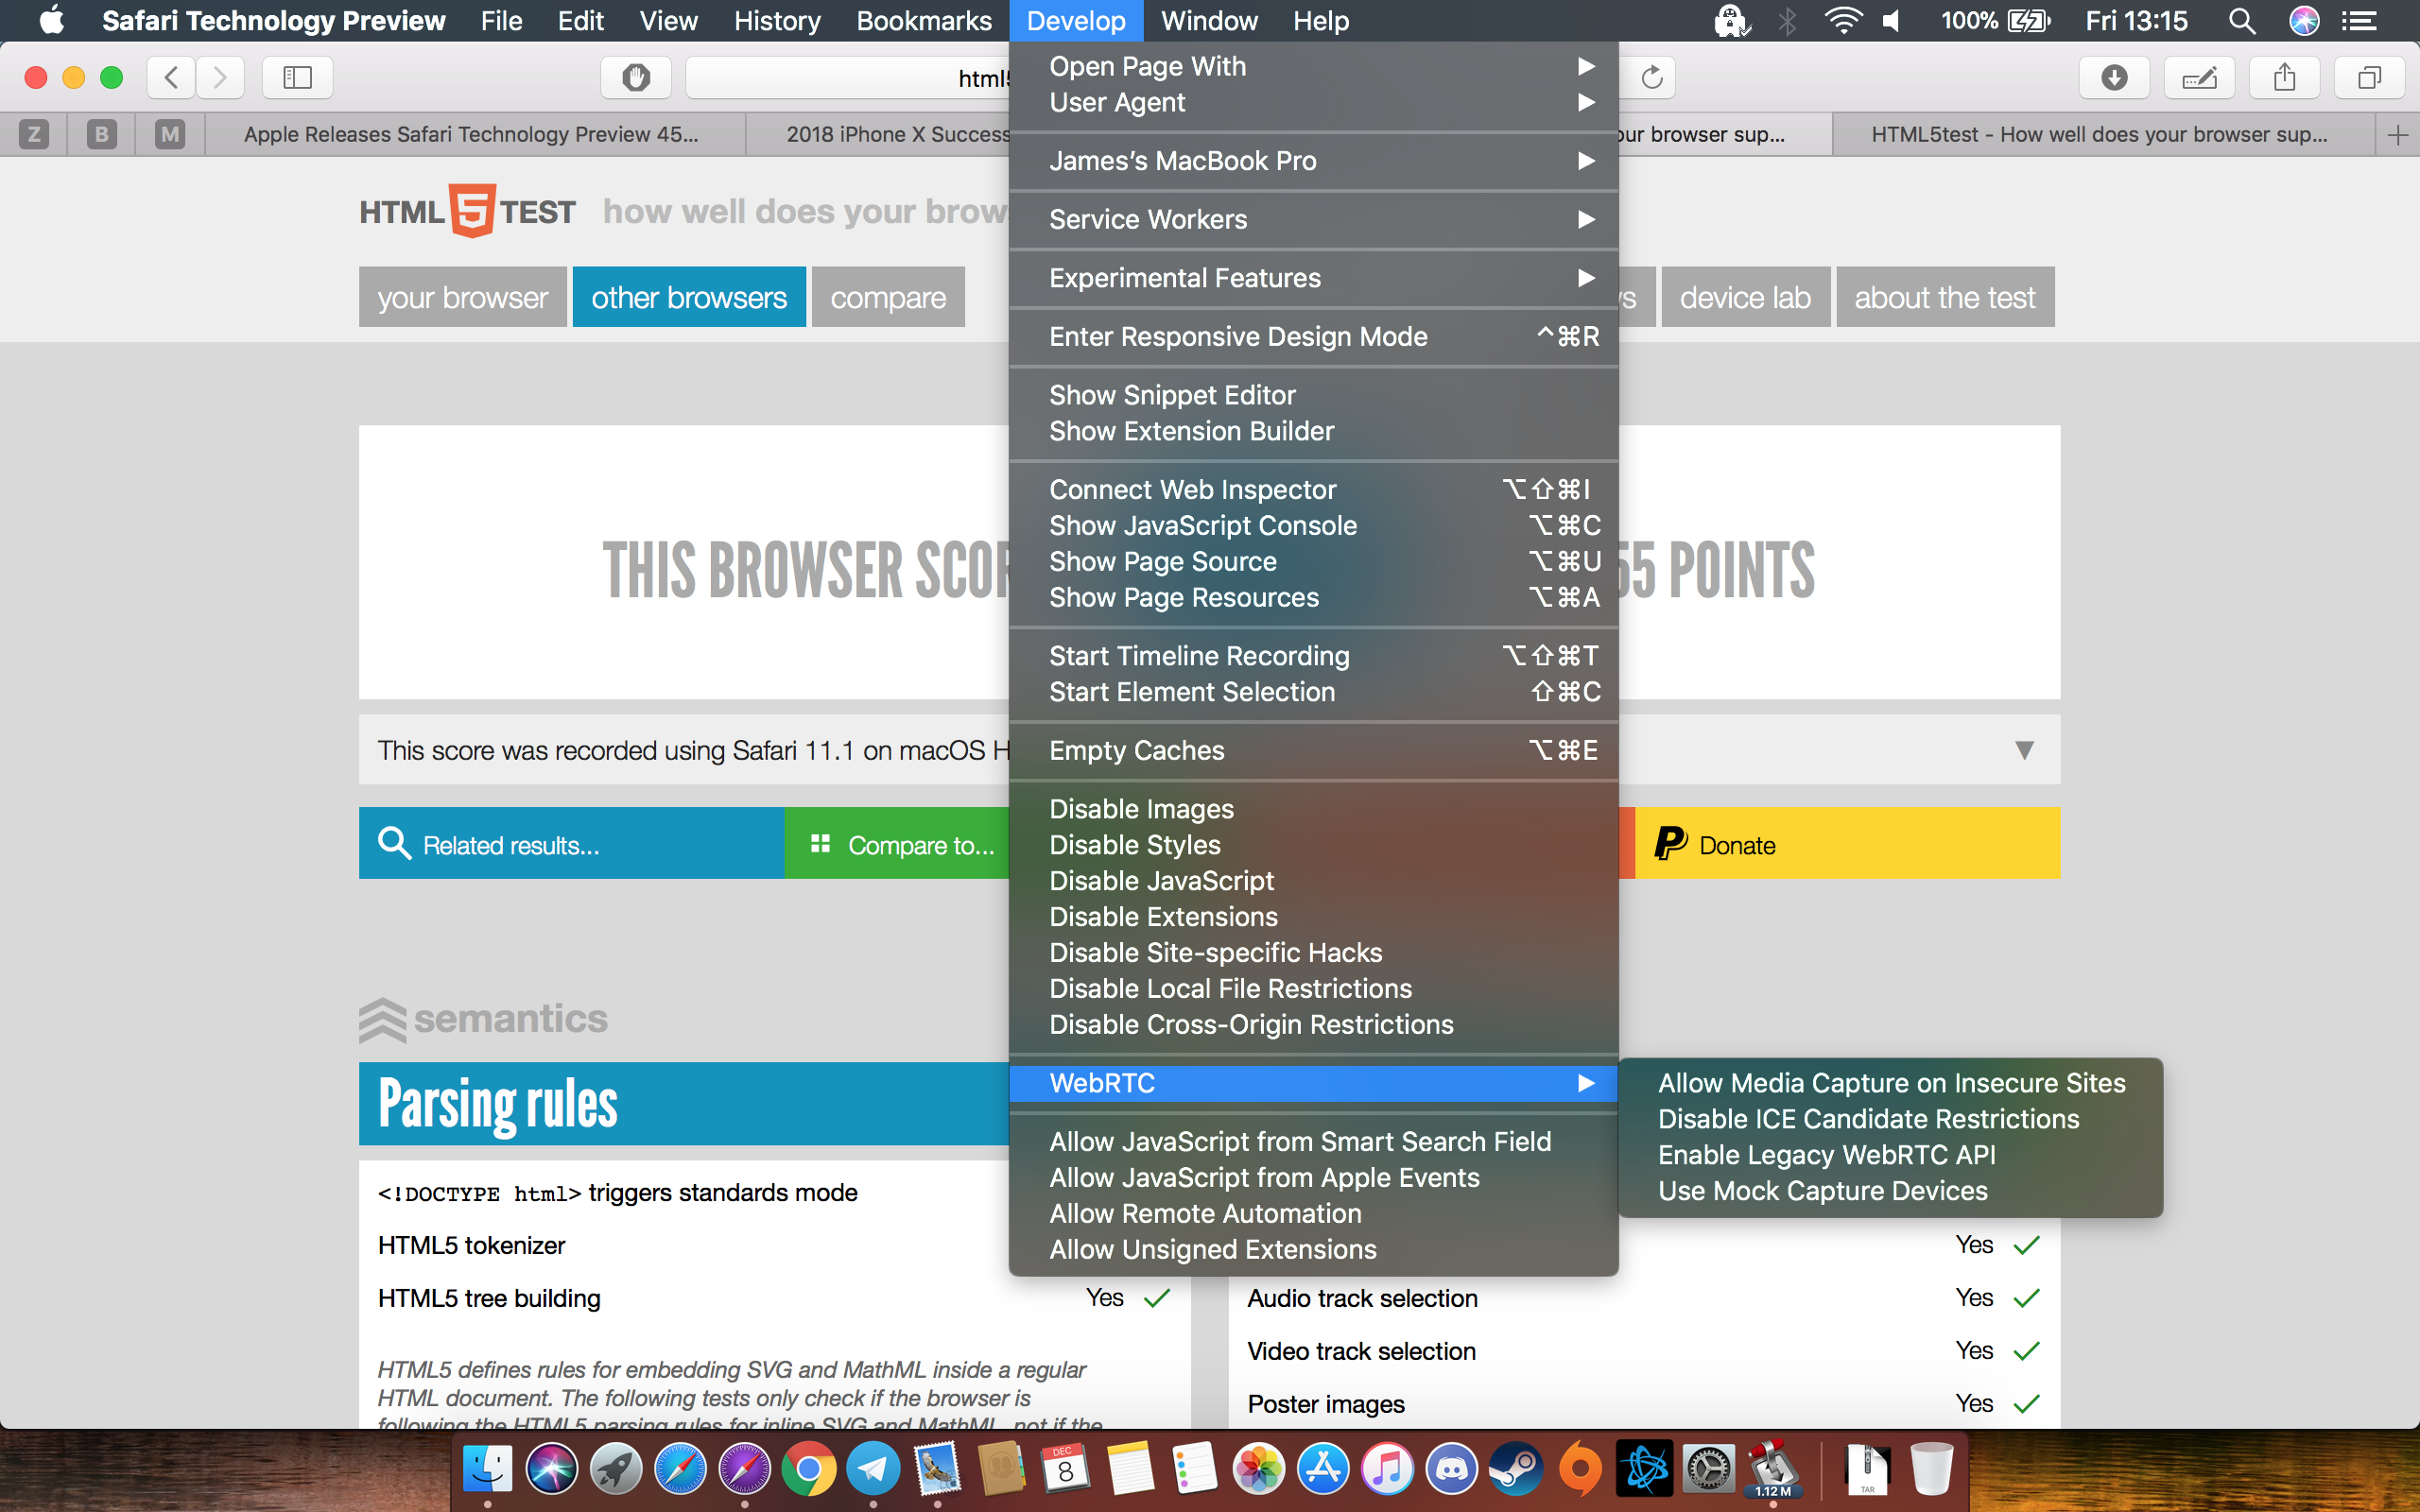Choose Start Element Selection
Image resolution: width=2420 pixels, height=1512 pixels.
(1313, 692)
